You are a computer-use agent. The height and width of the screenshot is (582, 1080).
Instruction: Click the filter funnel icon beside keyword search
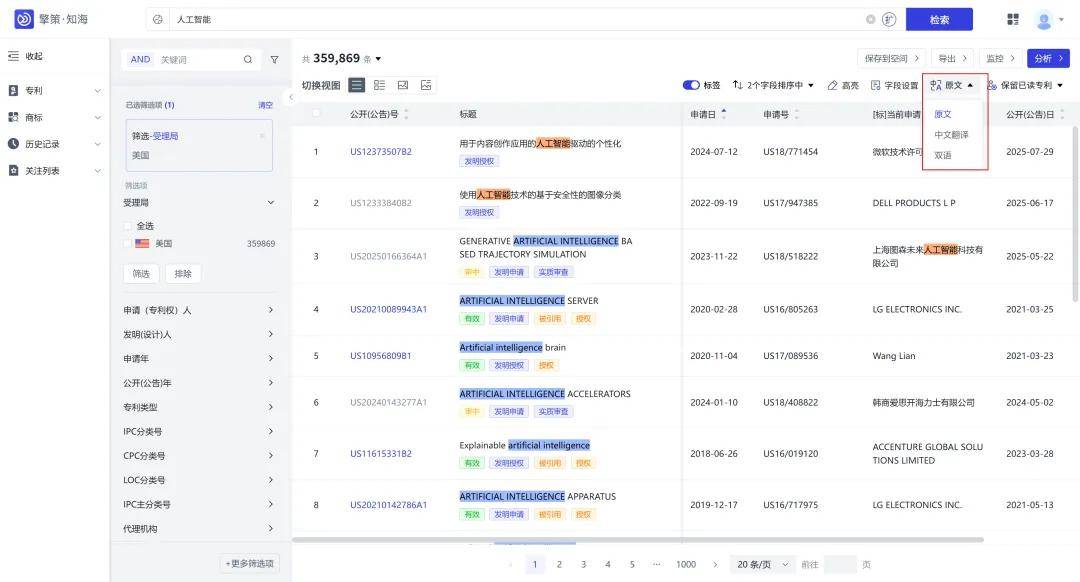[273, 58]
